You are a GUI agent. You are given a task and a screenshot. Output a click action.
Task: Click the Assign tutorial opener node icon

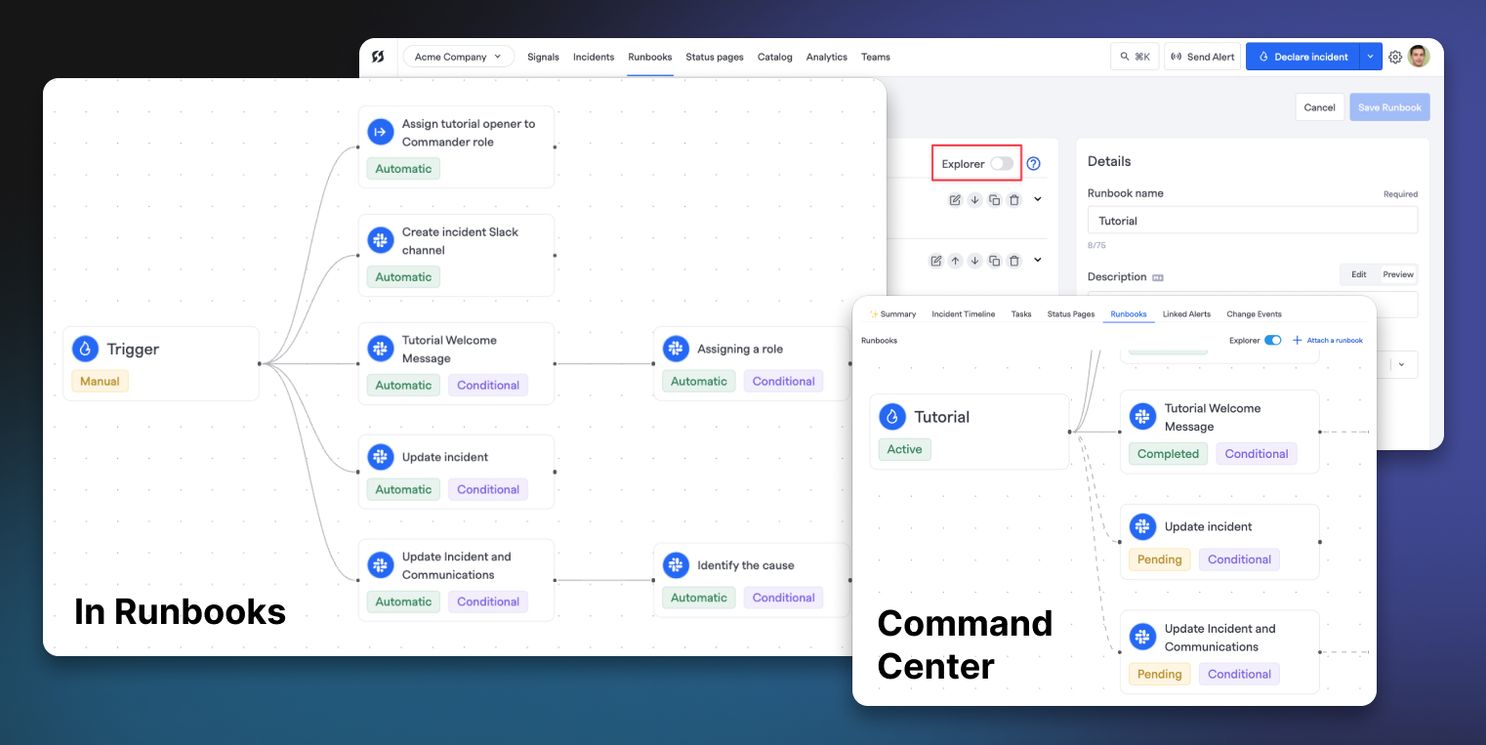pyautogui.click(x=380, y=132)
